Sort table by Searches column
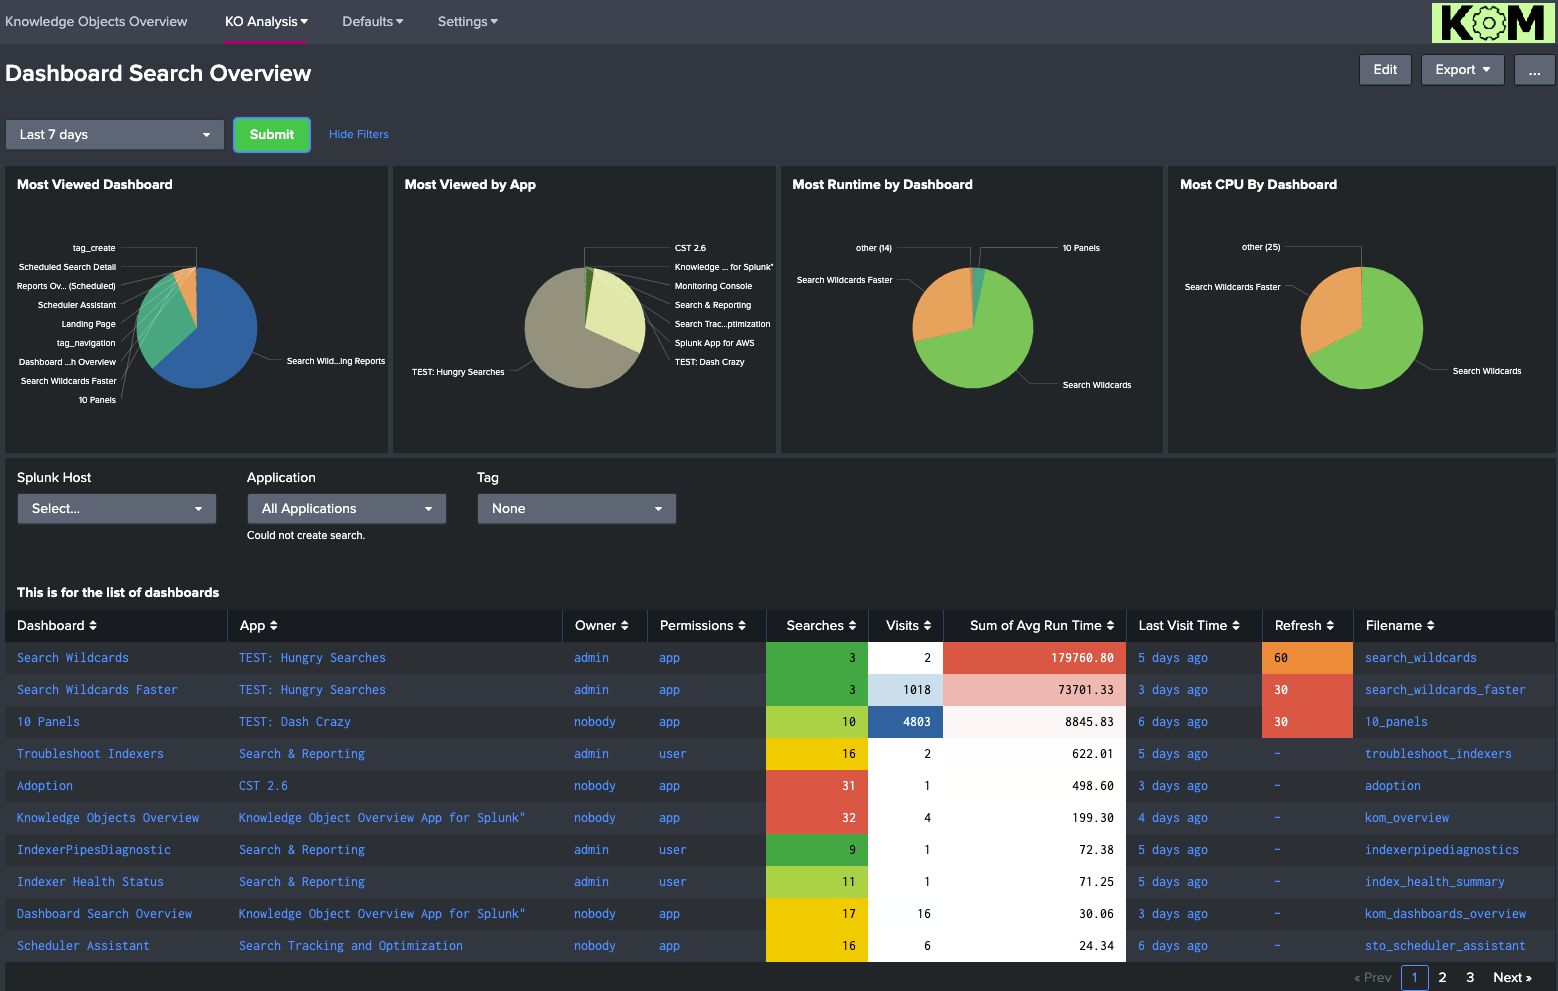 tap(821, 625)
